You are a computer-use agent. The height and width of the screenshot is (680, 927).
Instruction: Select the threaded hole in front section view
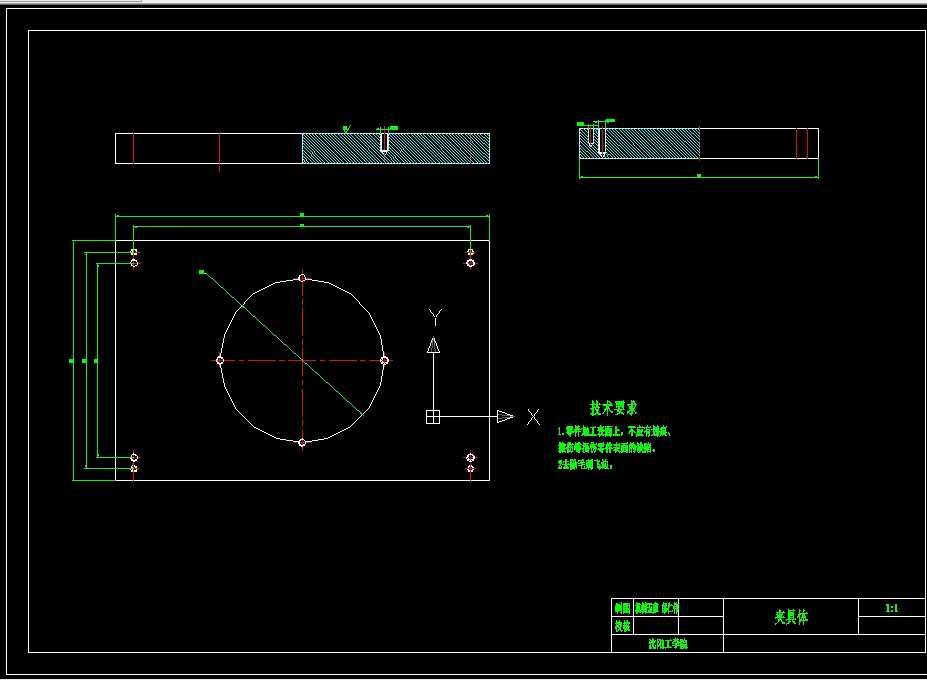tap(384, 143)
